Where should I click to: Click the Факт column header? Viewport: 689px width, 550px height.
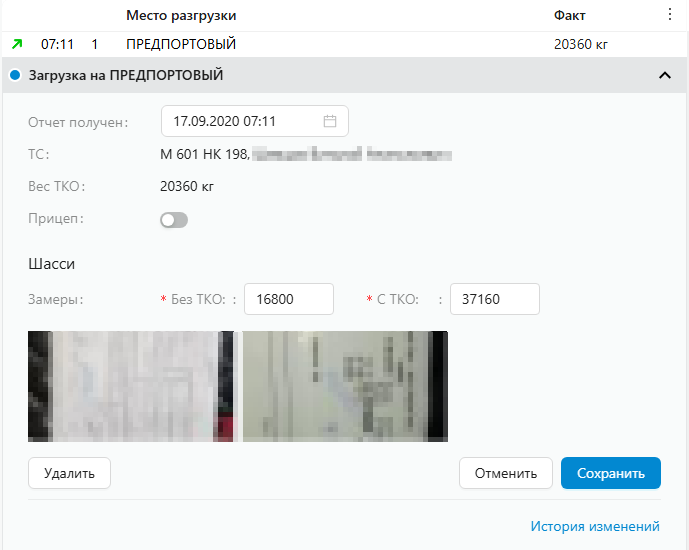click(x=569, y=16)
